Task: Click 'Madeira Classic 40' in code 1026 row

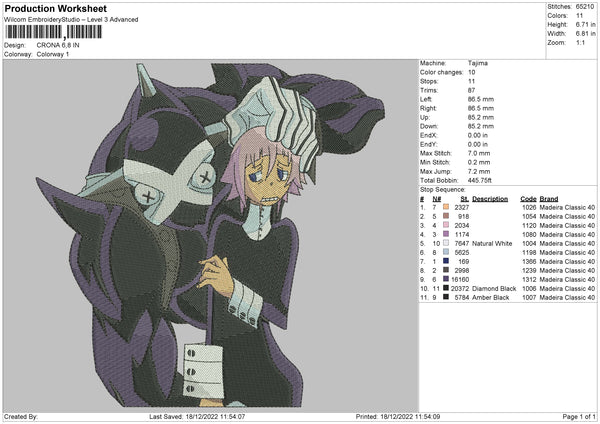Action: click(x=567, y=207)
